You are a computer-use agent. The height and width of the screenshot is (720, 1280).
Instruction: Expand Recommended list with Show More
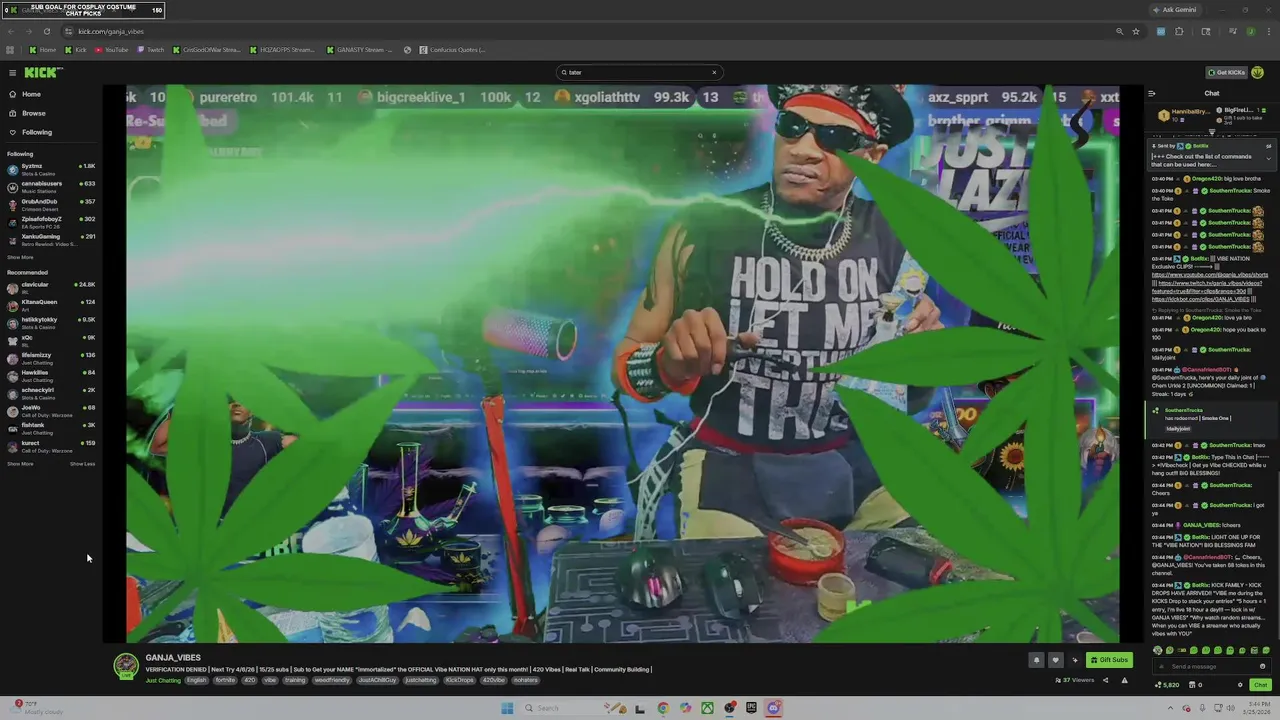(20, 464)
